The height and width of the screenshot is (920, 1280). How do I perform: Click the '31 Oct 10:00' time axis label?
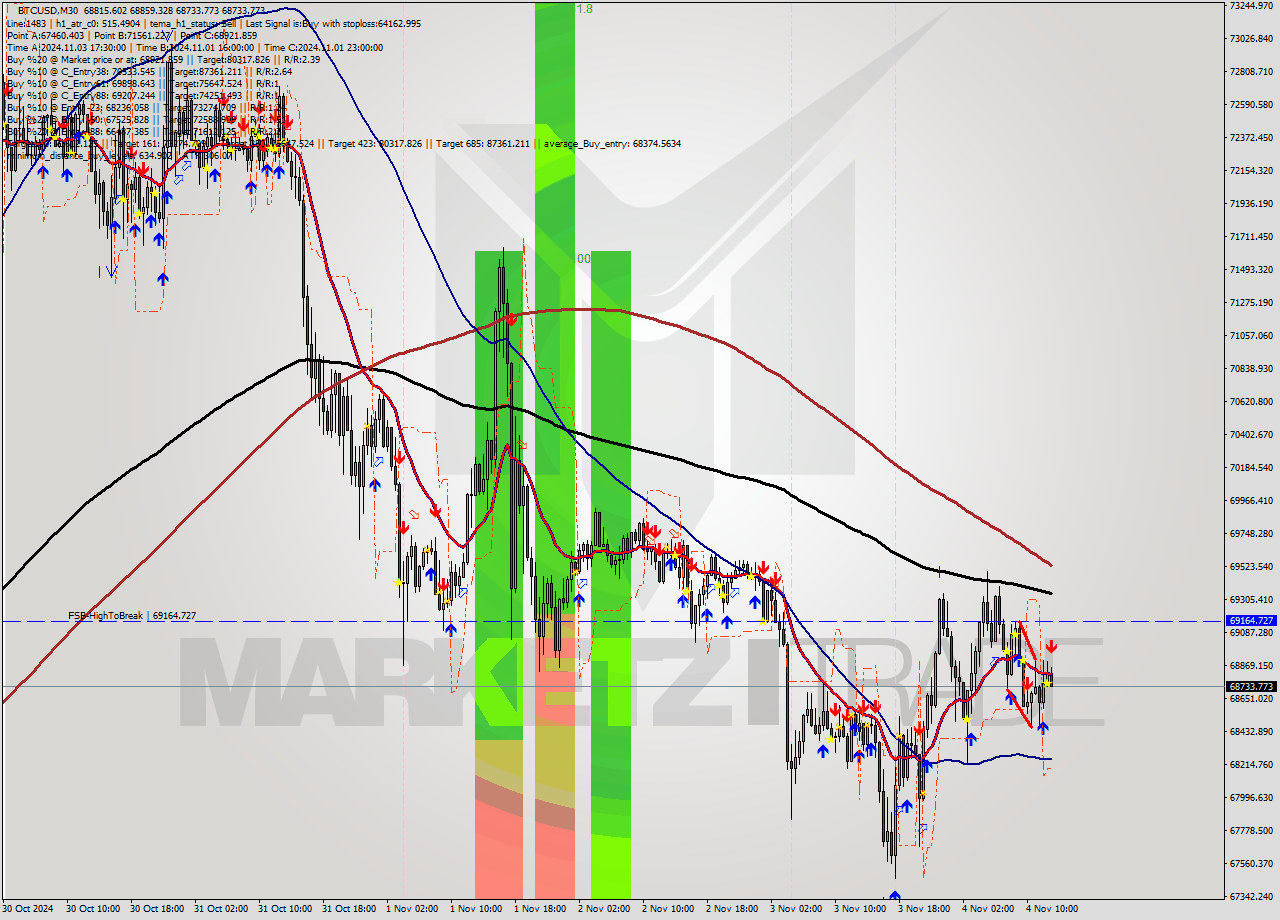coord(284,909)
